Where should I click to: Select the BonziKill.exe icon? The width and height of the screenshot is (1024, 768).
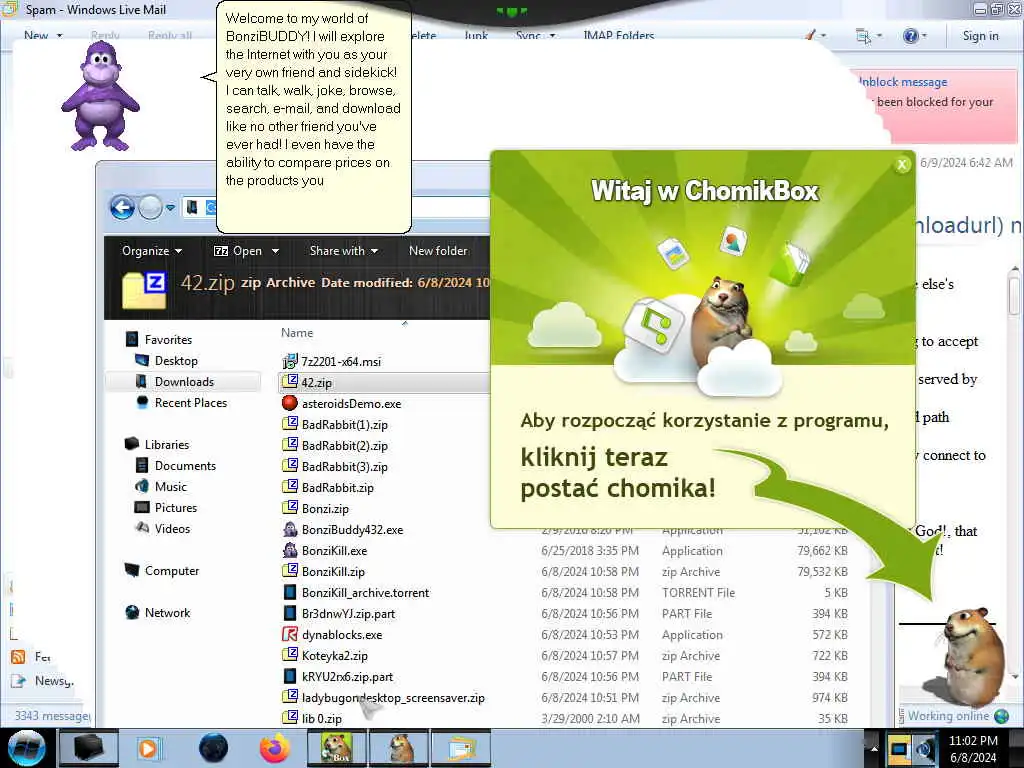289,551
